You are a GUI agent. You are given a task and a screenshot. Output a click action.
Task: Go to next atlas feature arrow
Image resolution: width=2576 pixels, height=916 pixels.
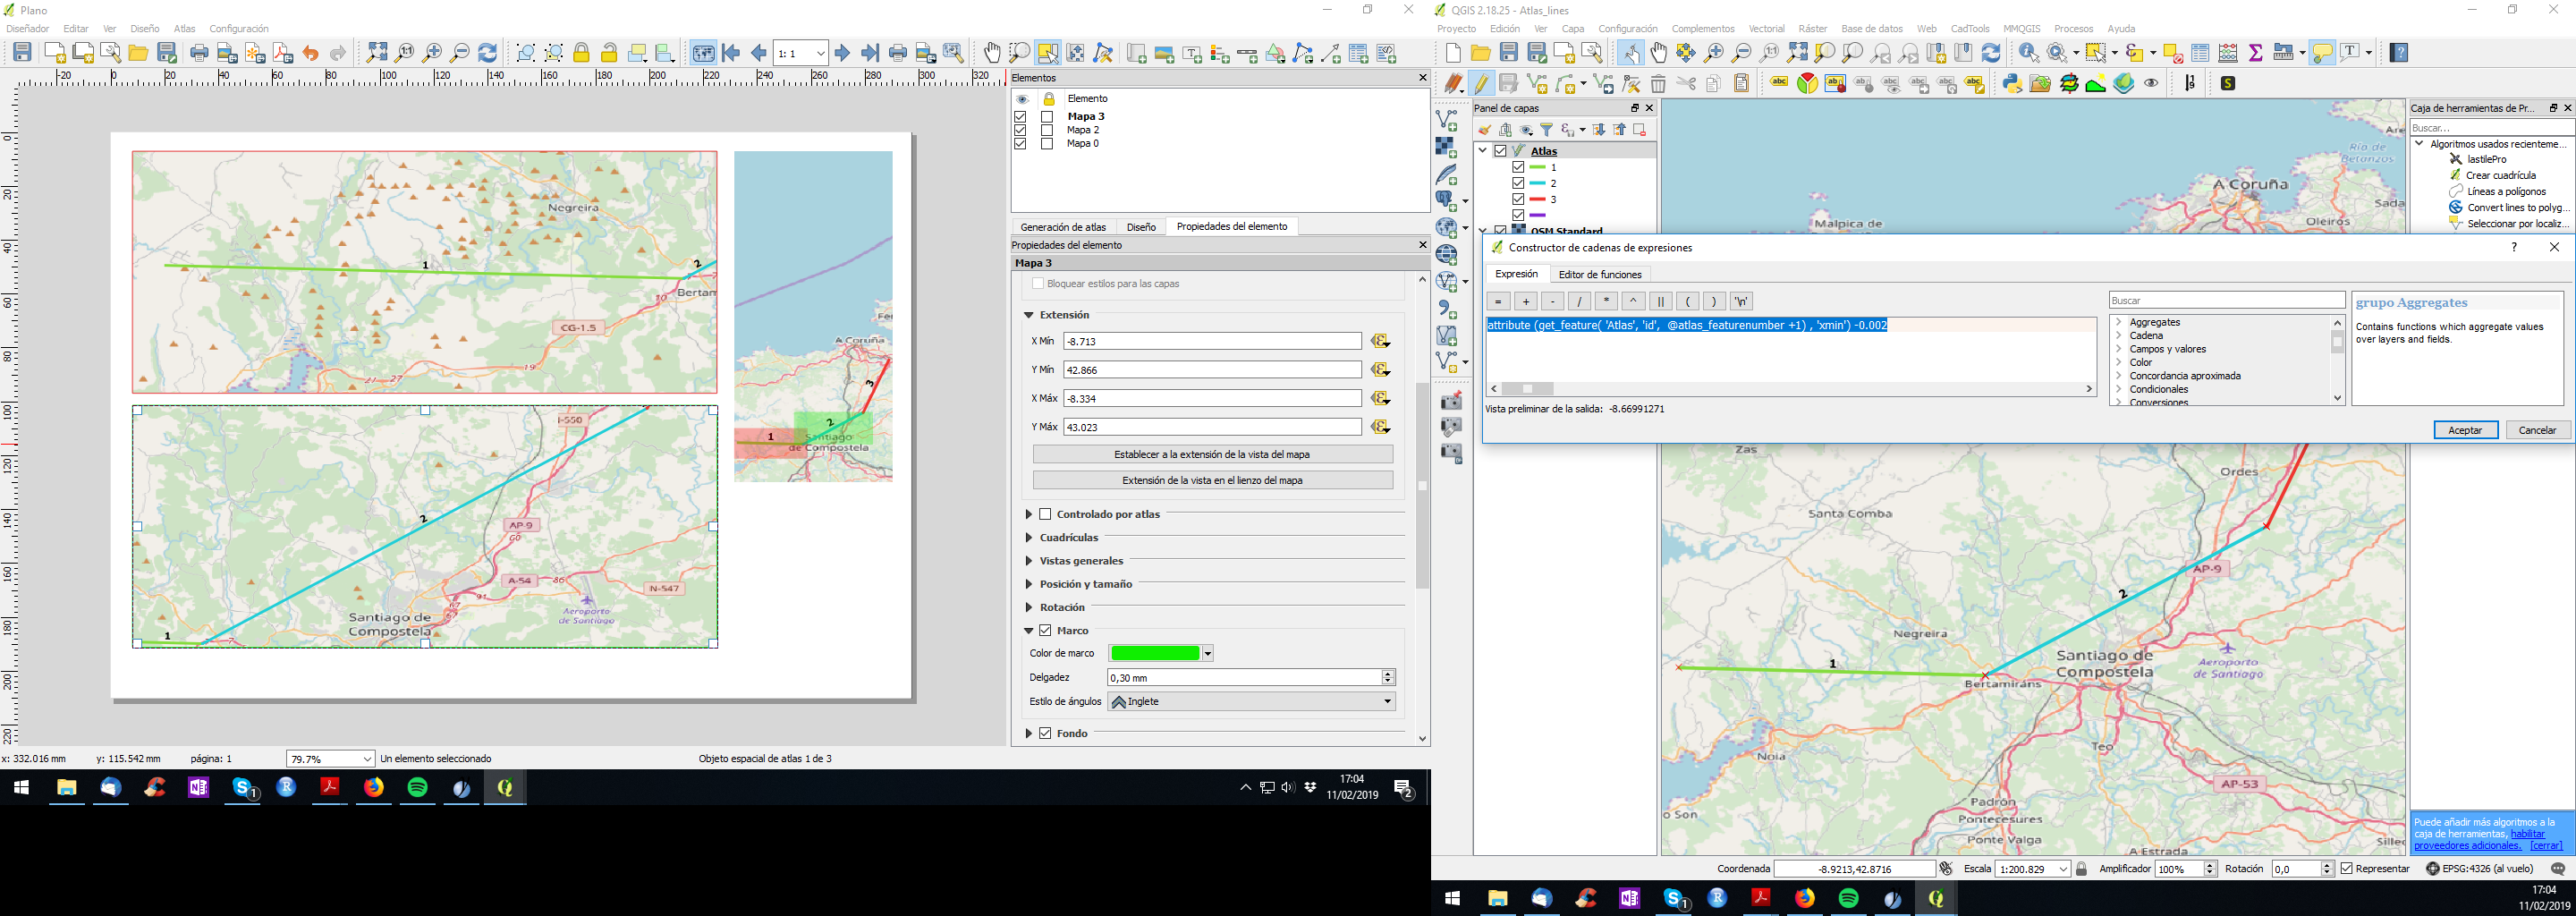842,53
